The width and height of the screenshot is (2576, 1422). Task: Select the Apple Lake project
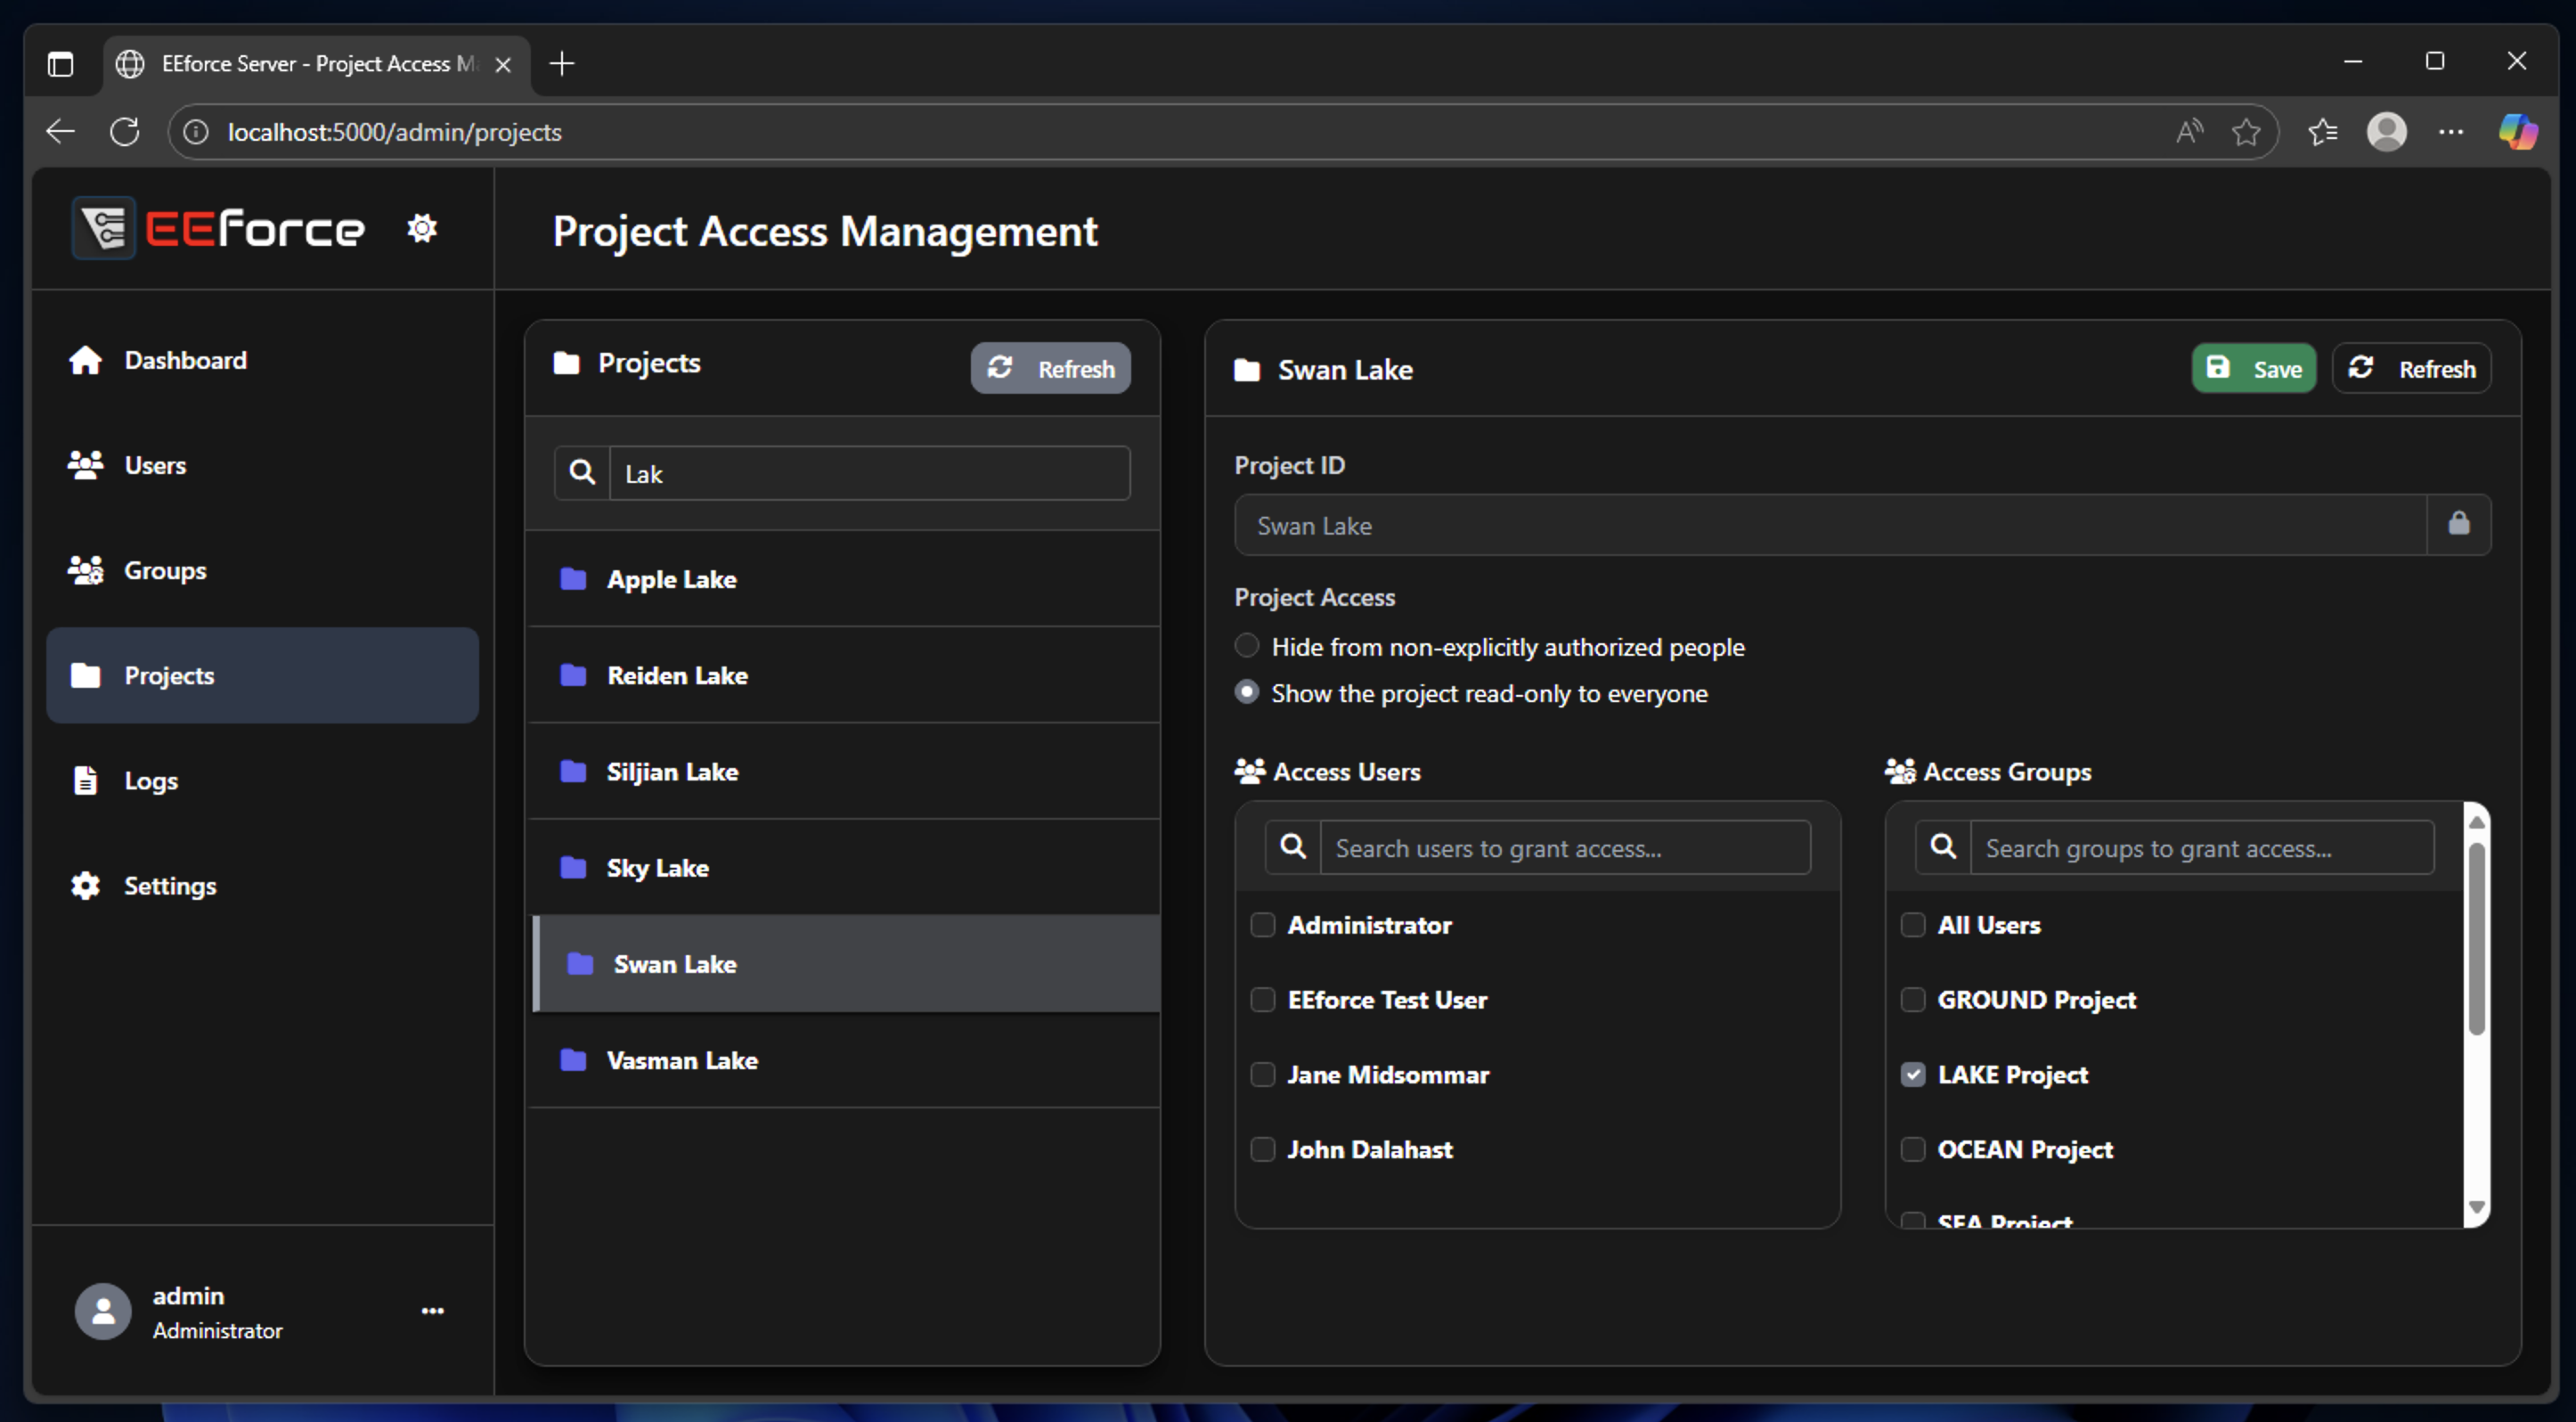click(843, 579)
